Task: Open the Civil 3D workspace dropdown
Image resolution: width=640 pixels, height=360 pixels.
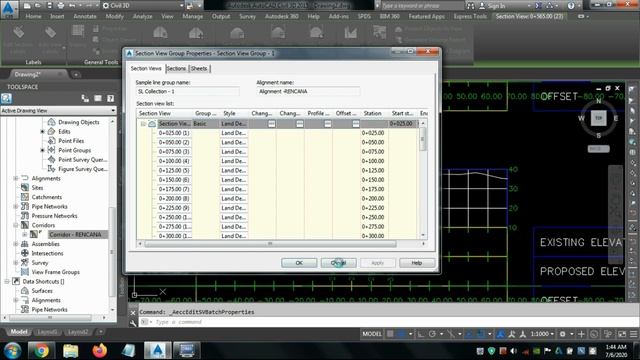Action: point(142,6)
